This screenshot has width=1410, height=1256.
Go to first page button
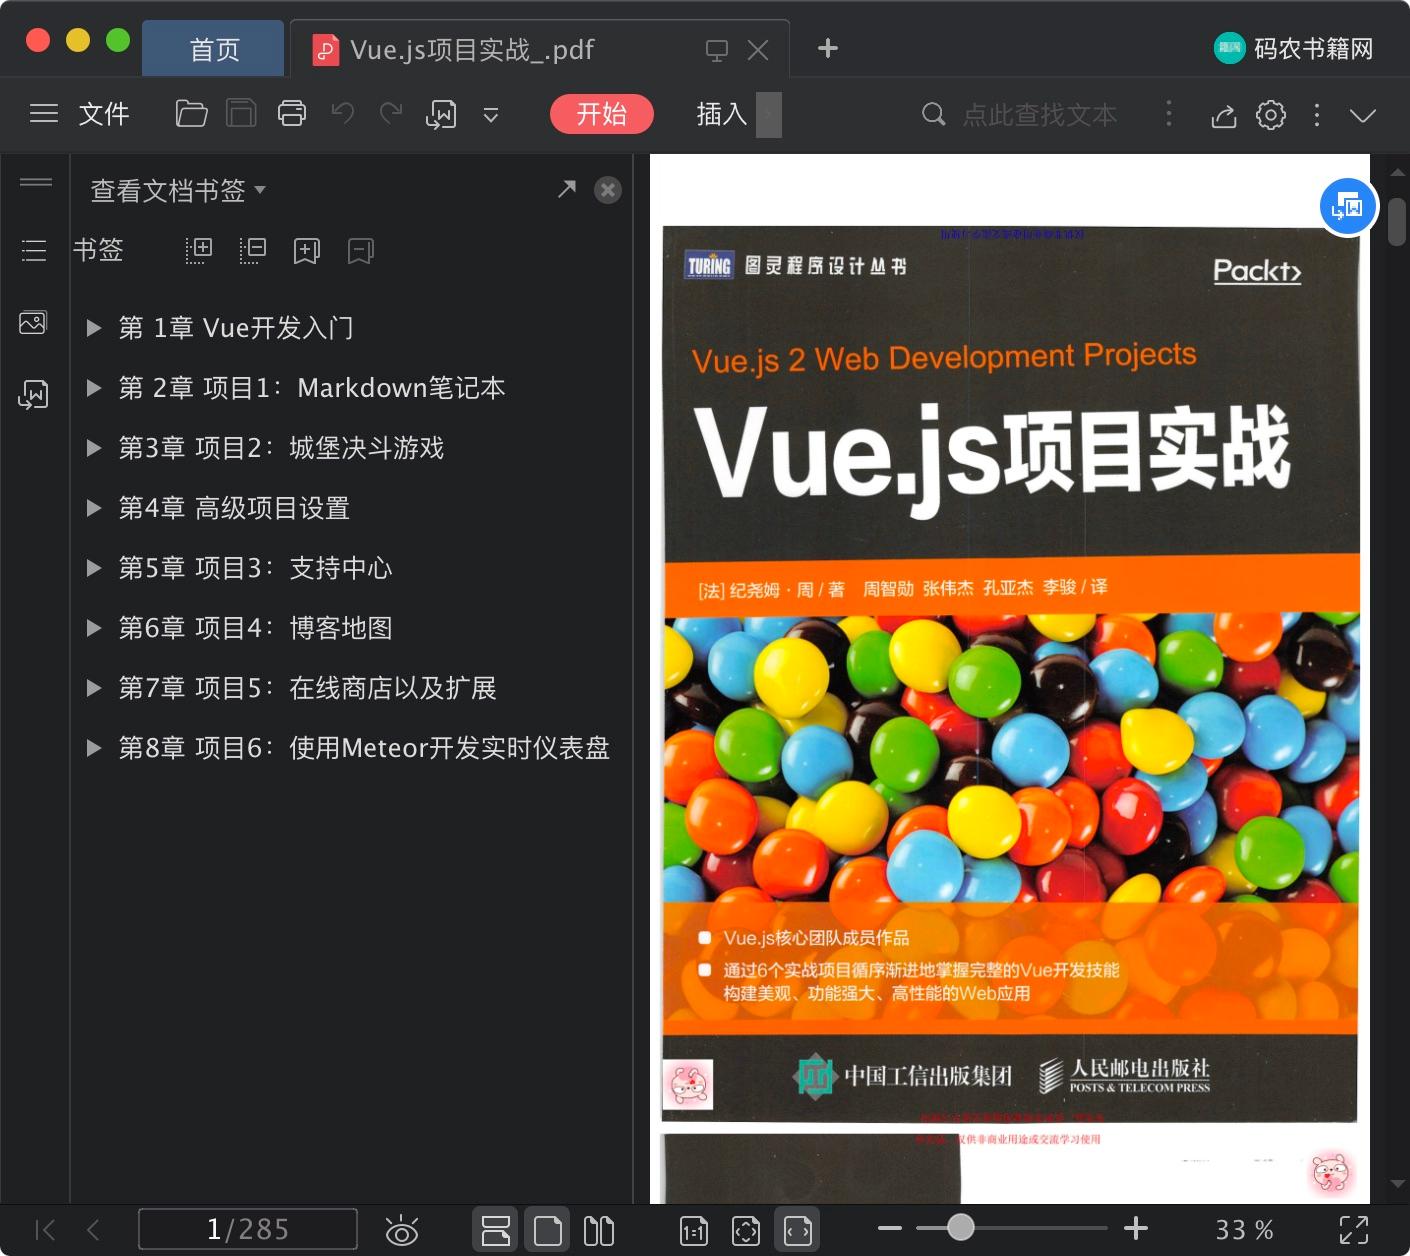[45, 1229]
